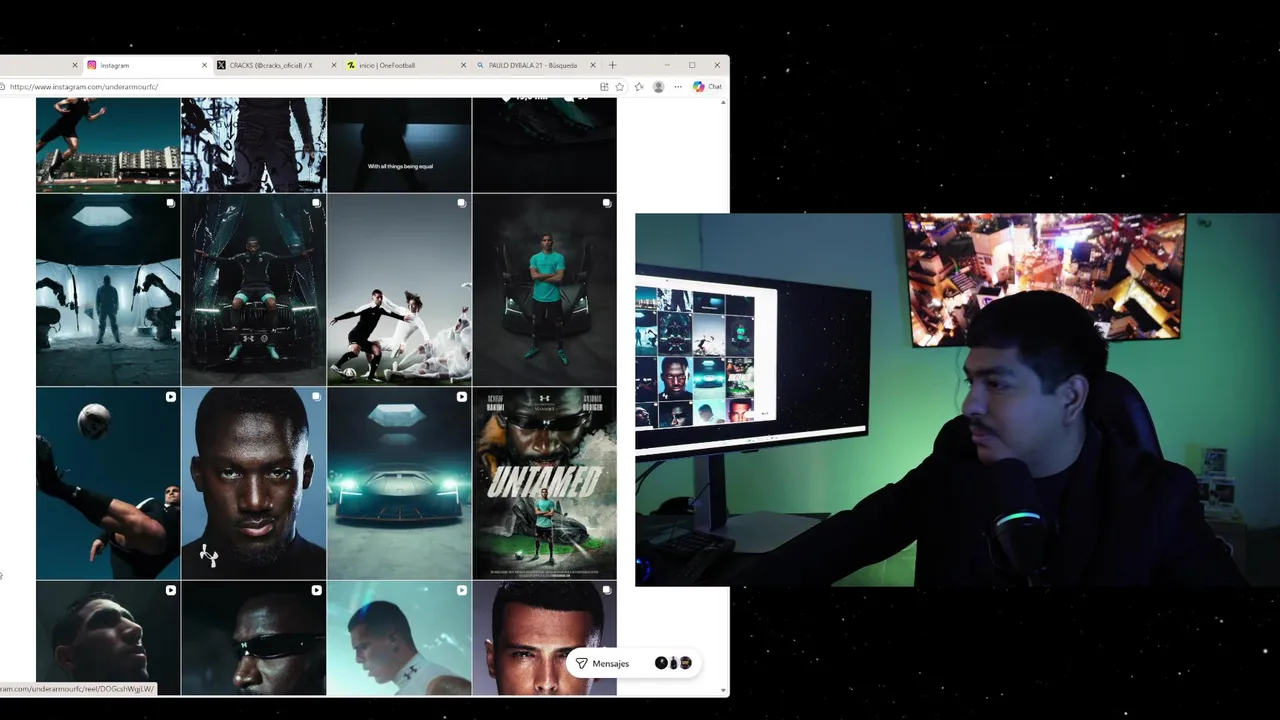Click the avatar group beside Mensajes
The height and width of the screenshot is (720, 1280).
pyautogui.click(x=673, y=663)
